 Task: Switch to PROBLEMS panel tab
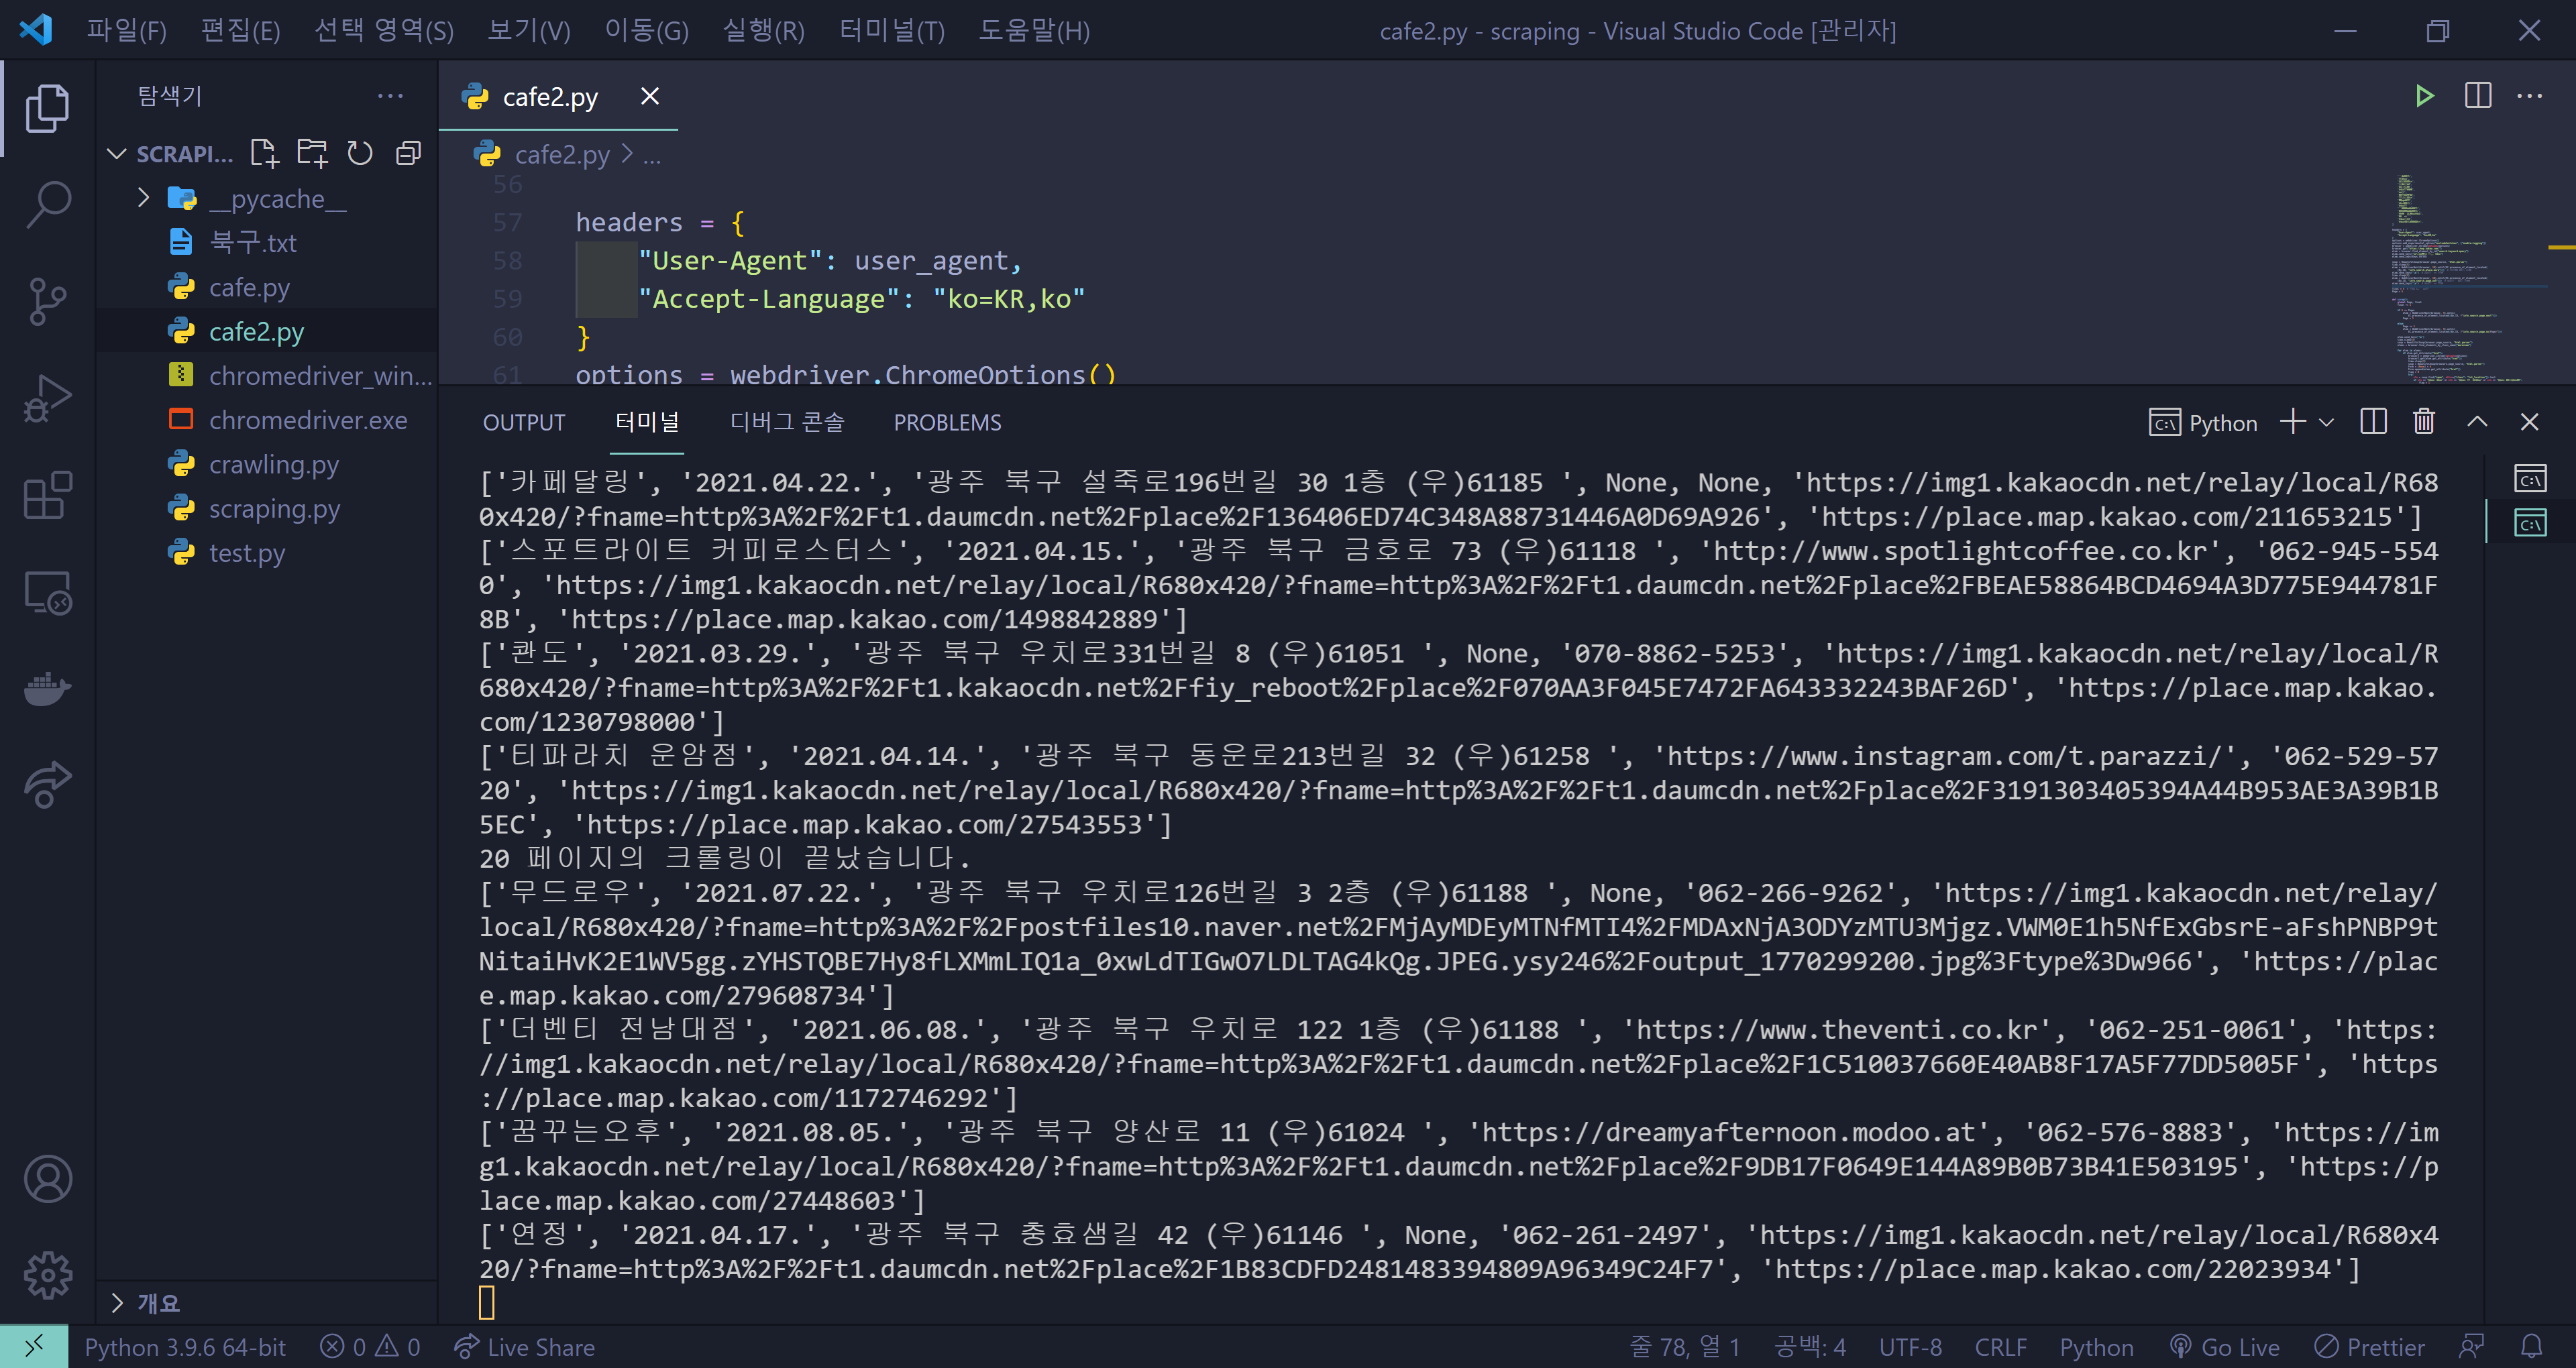[x=946, y=422]
